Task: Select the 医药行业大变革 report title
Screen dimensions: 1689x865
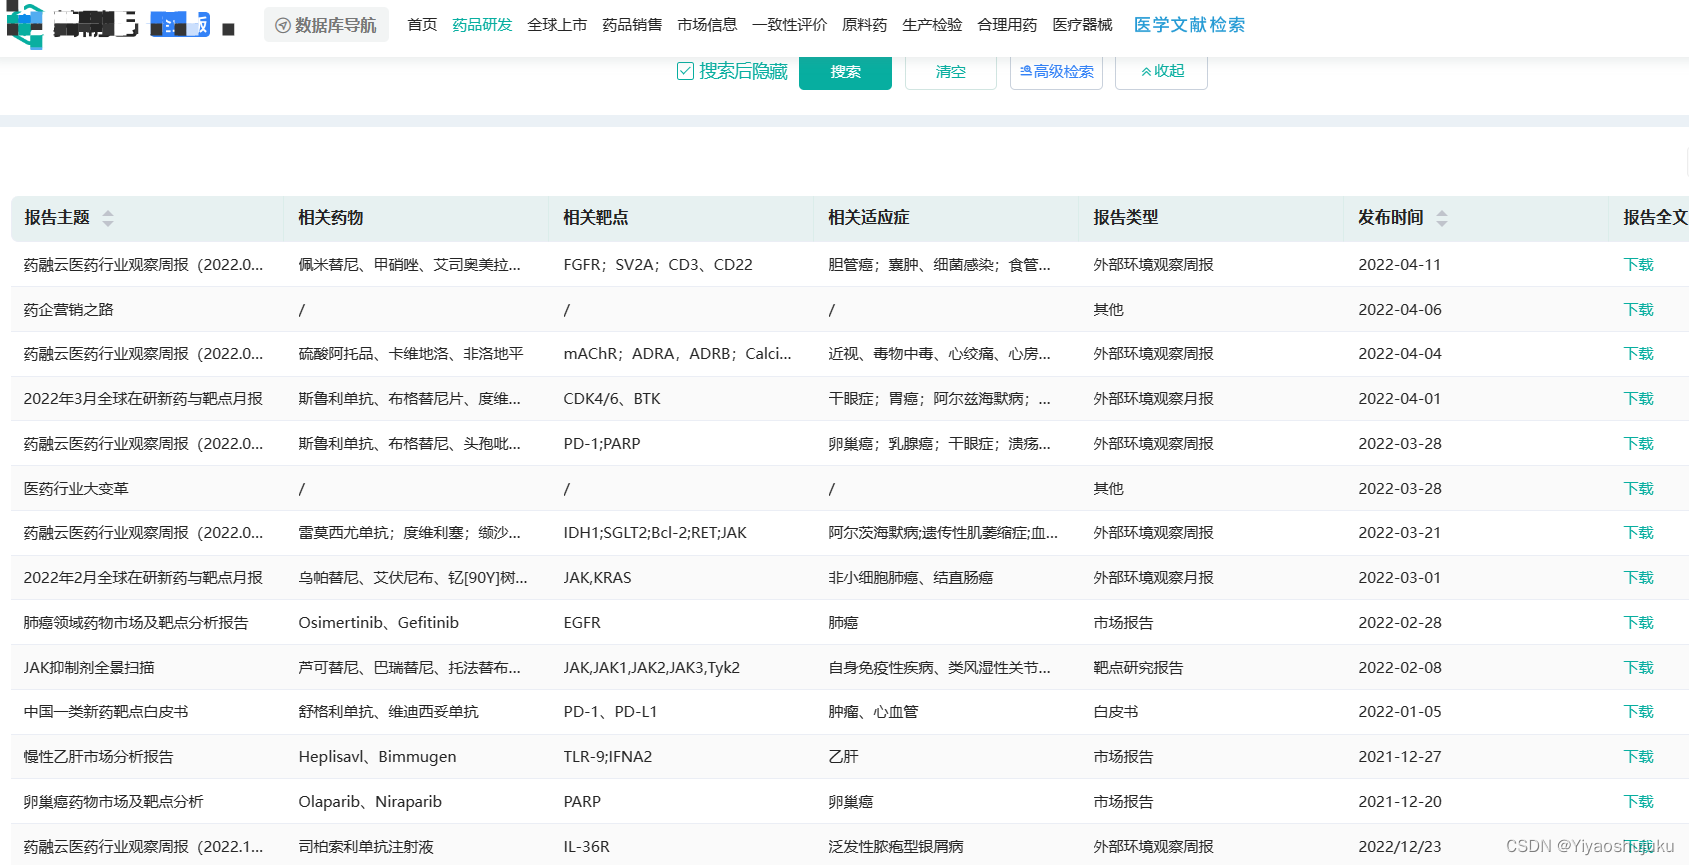Action: [76, 489]
